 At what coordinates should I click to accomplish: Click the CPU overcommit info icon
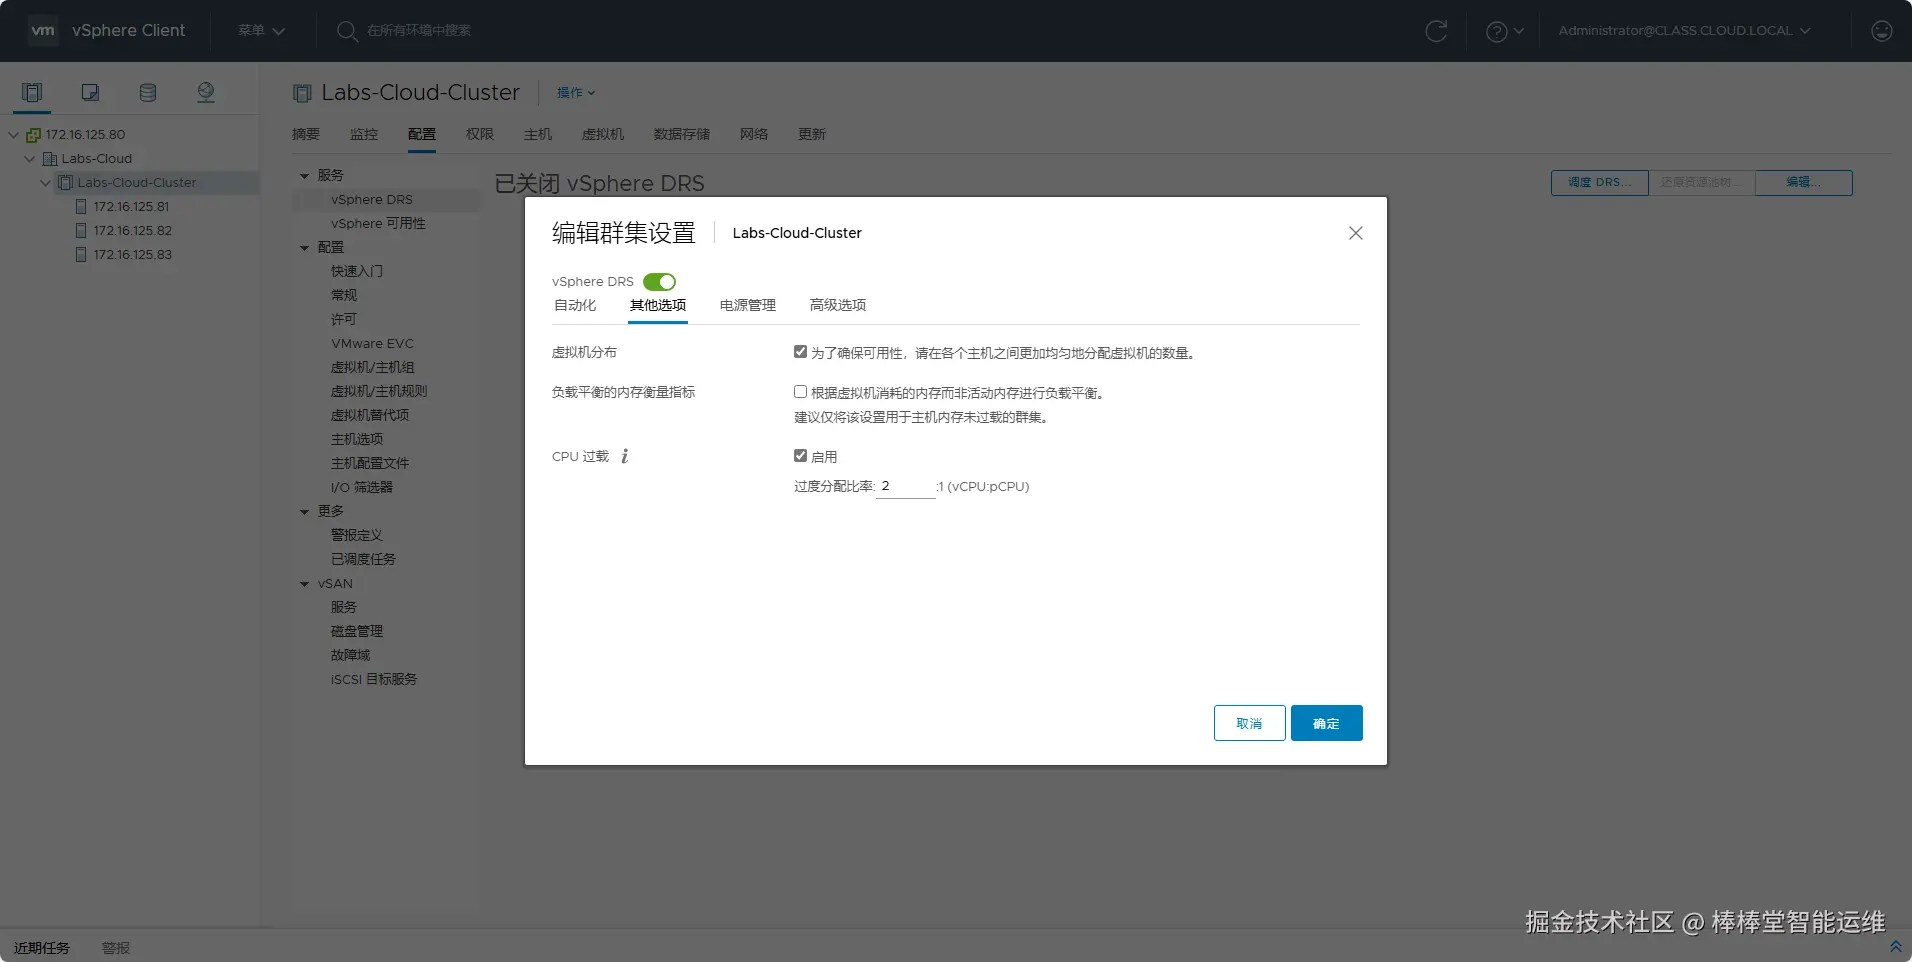tap(625, 456)
